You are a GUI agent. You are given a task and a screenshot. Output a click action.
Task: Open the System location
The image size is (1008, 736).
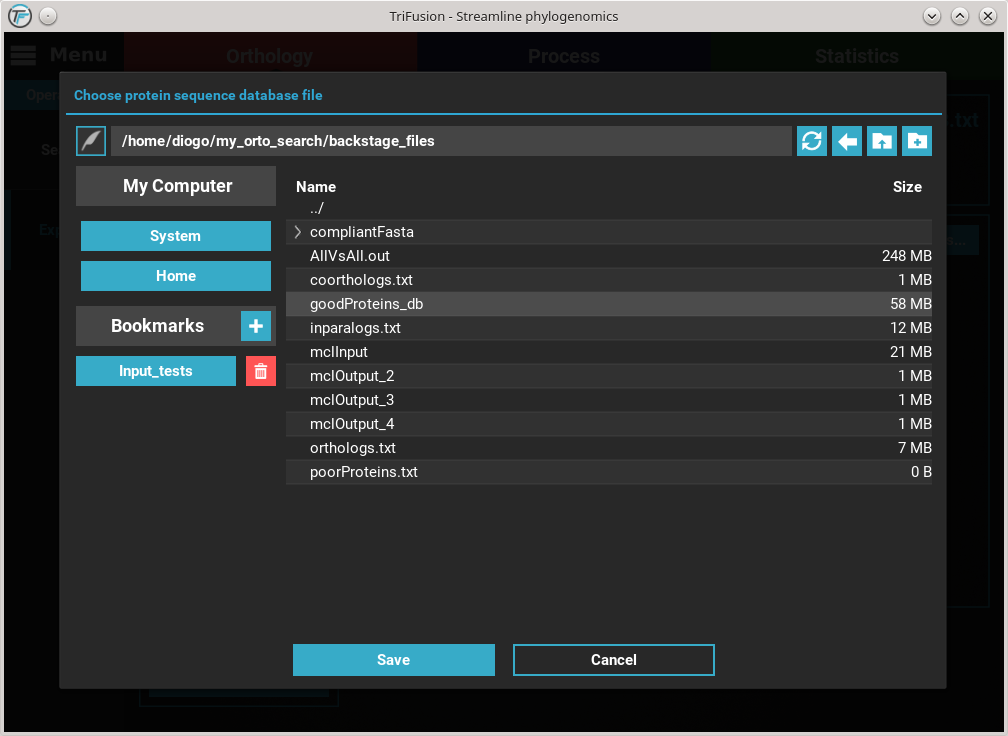point(176,236)
